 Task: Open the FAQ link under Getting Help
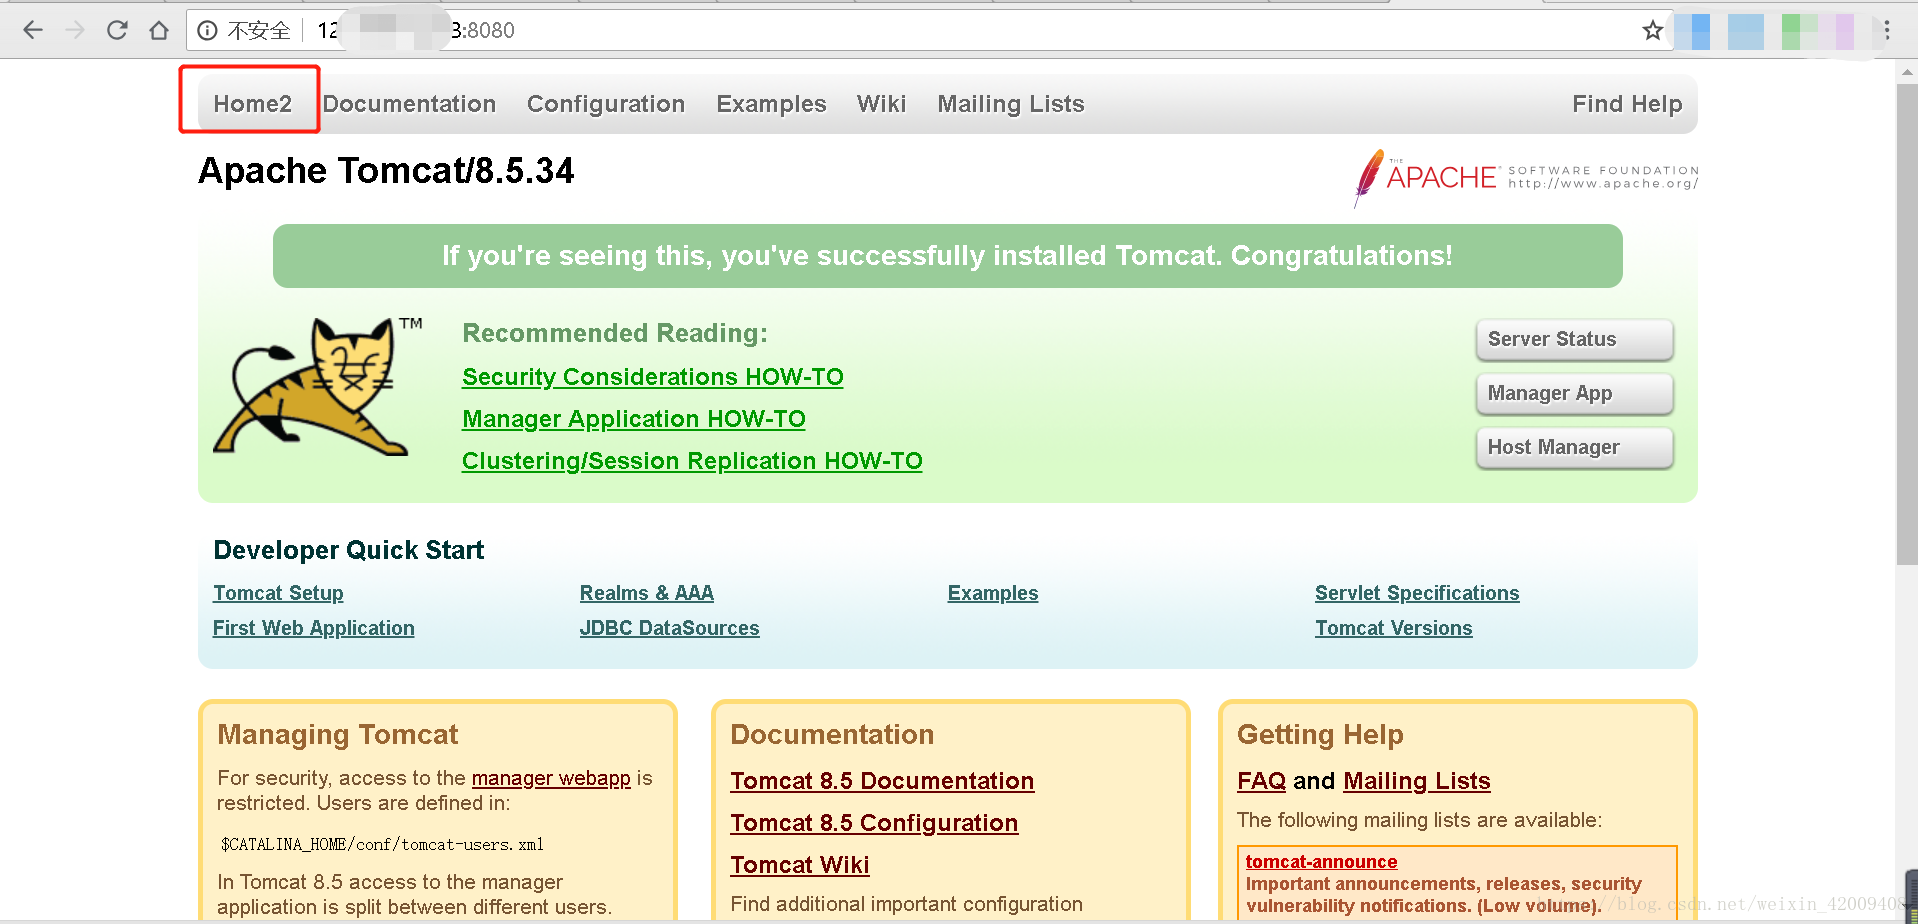tap(1261, 781)
